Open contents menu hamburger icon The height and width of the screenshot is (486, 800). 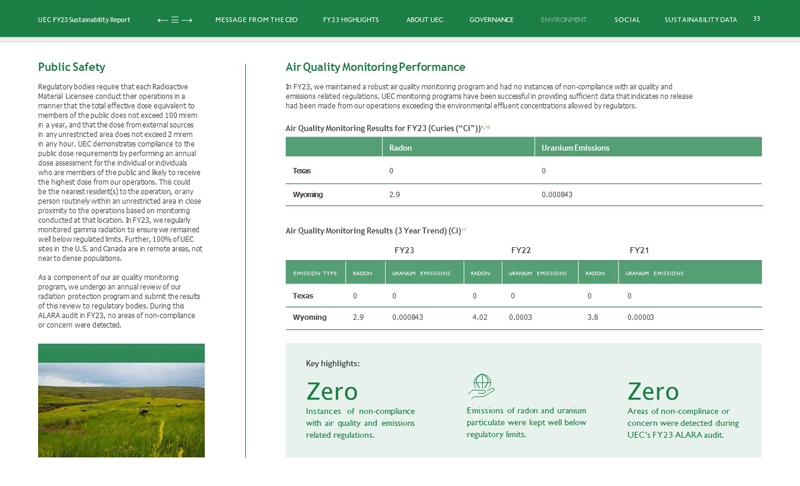(x=175, y=20)
